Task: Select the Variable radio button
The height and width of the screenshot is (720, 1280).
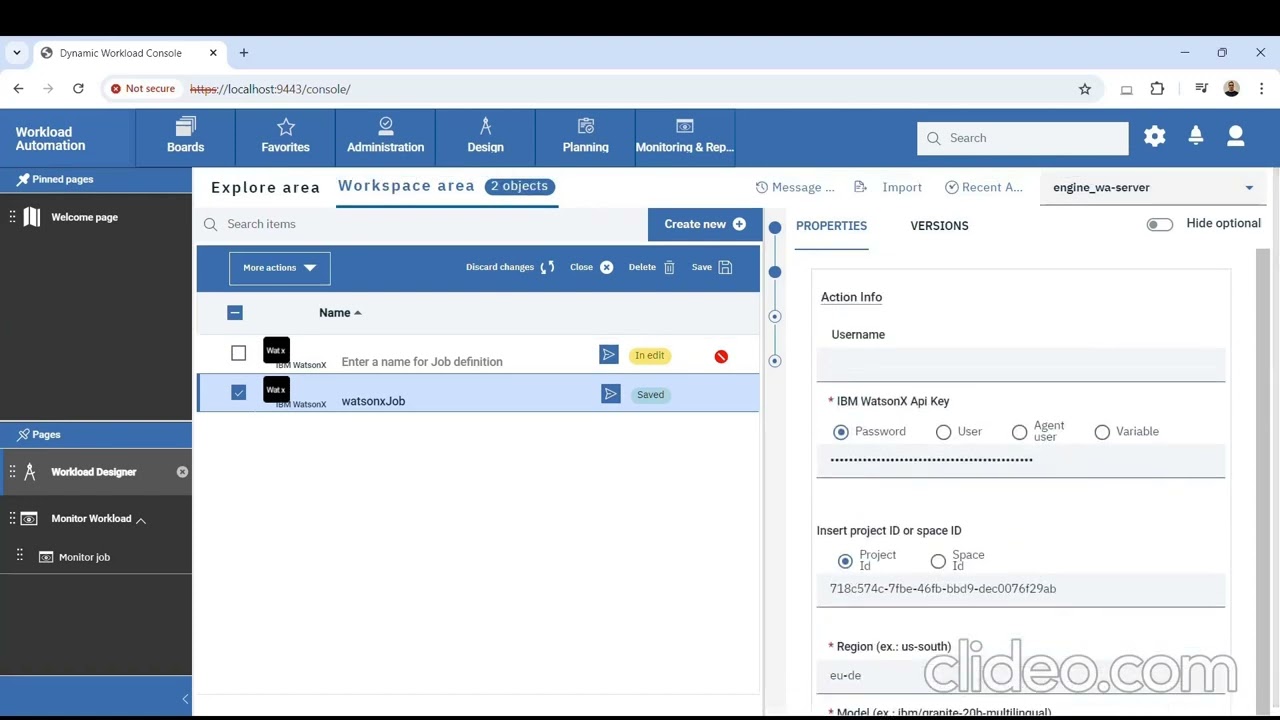Action: click(1102, 432)
